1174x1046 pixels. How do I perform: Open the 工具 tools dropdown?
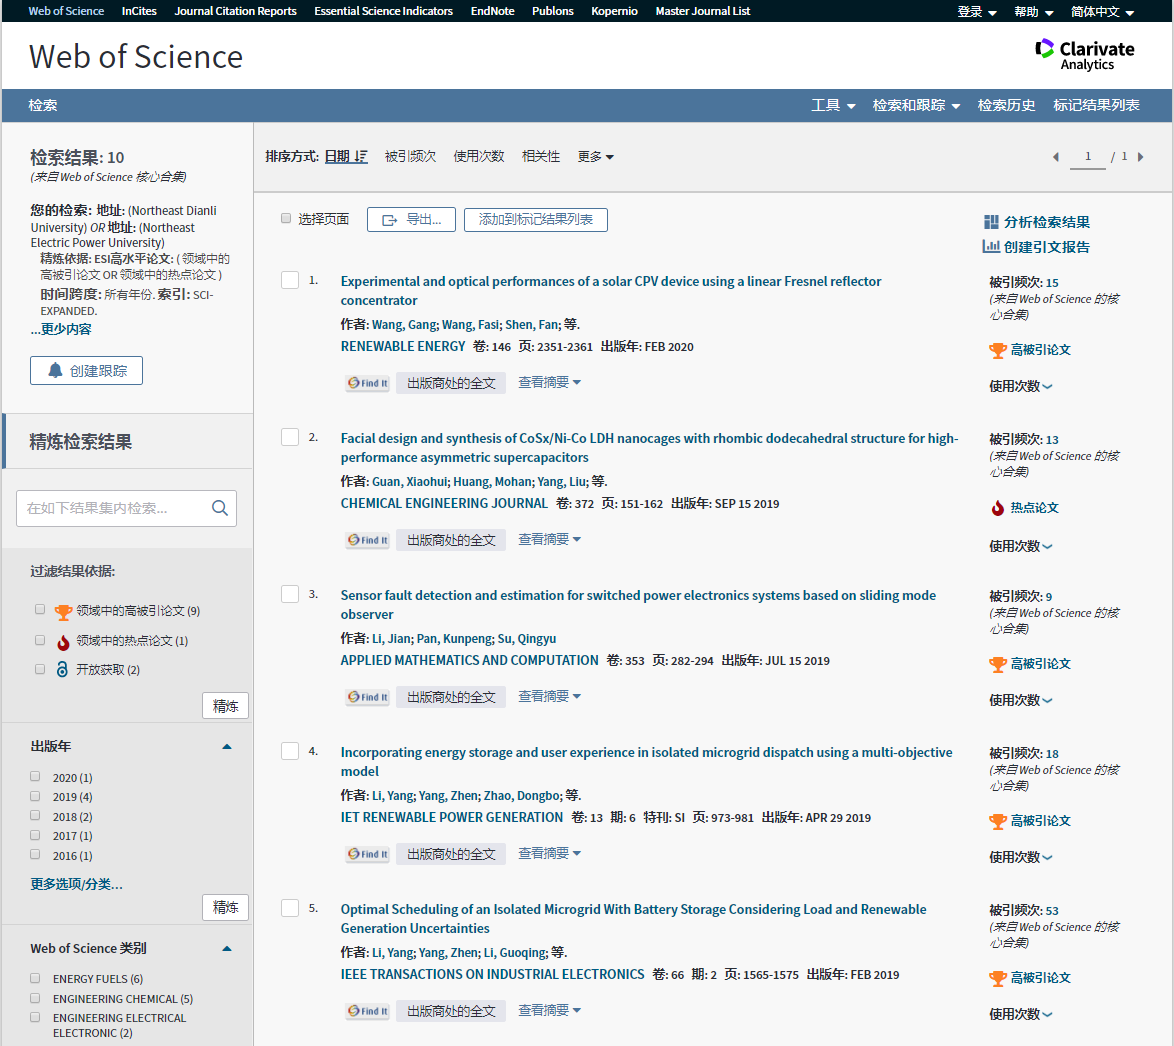pos(833,106)
